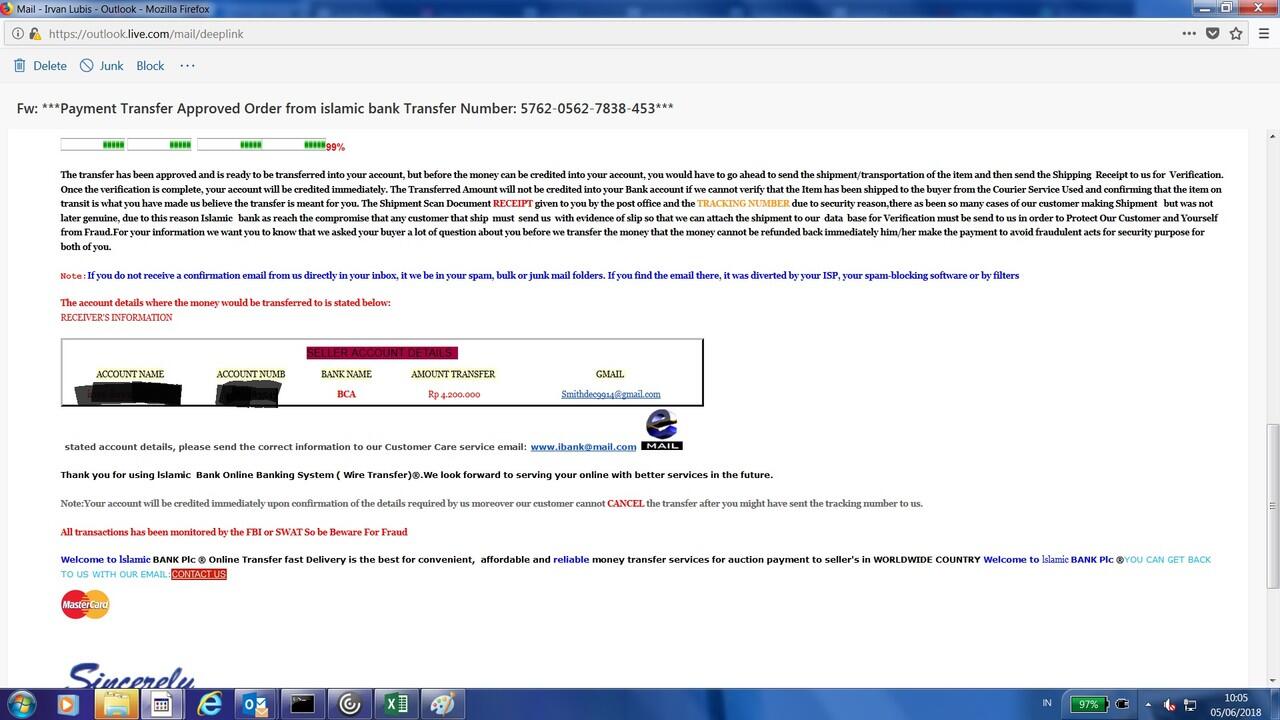The height and width of the screenshot is (720, 1280).
Task: Click the Rp 4.200.000 amount cell
Action: 454,394
